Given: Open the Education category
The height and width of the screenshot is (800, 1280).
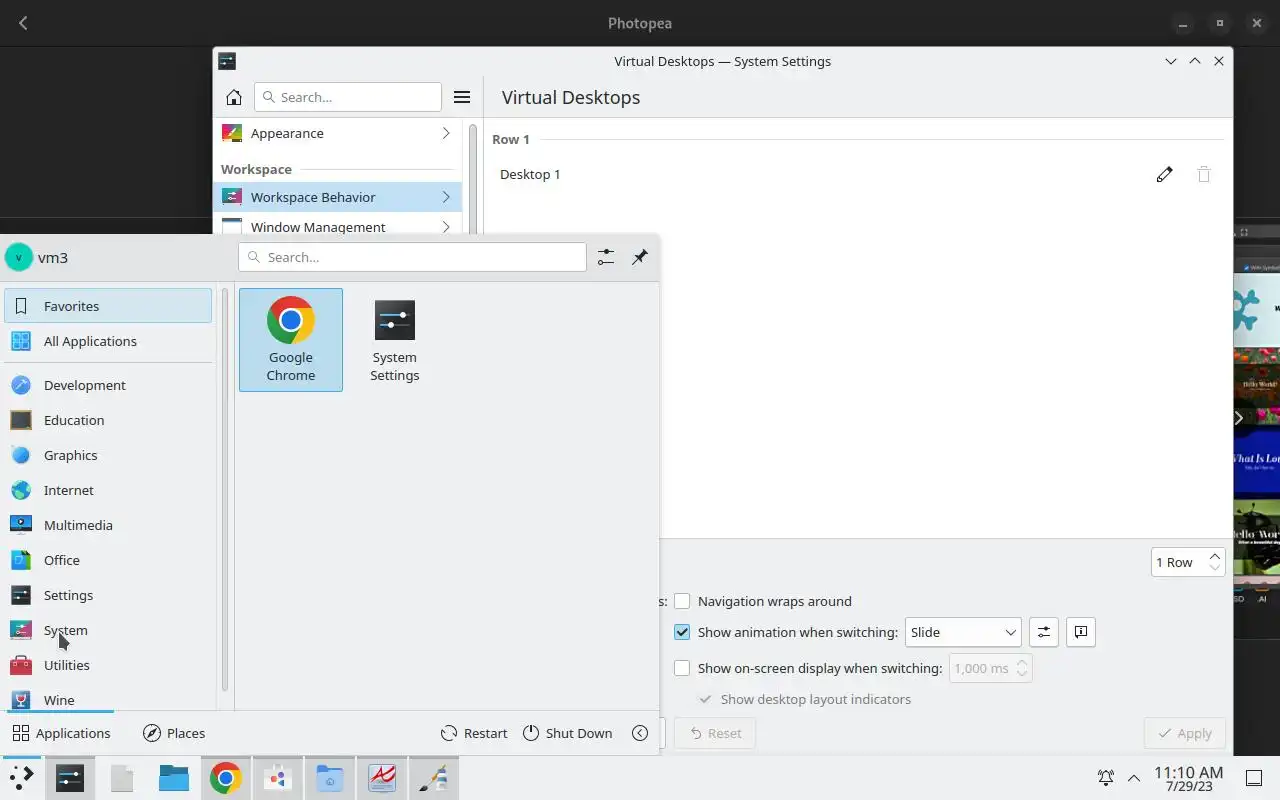Looking at the screenshot, I should (x=108, y=420).
